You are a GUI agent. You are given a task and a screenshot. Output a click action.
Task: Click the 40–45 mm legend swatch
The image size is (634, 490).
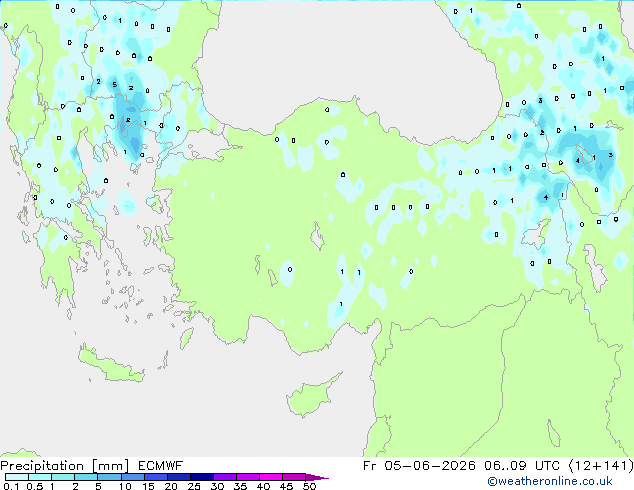[x=271, y=477]
